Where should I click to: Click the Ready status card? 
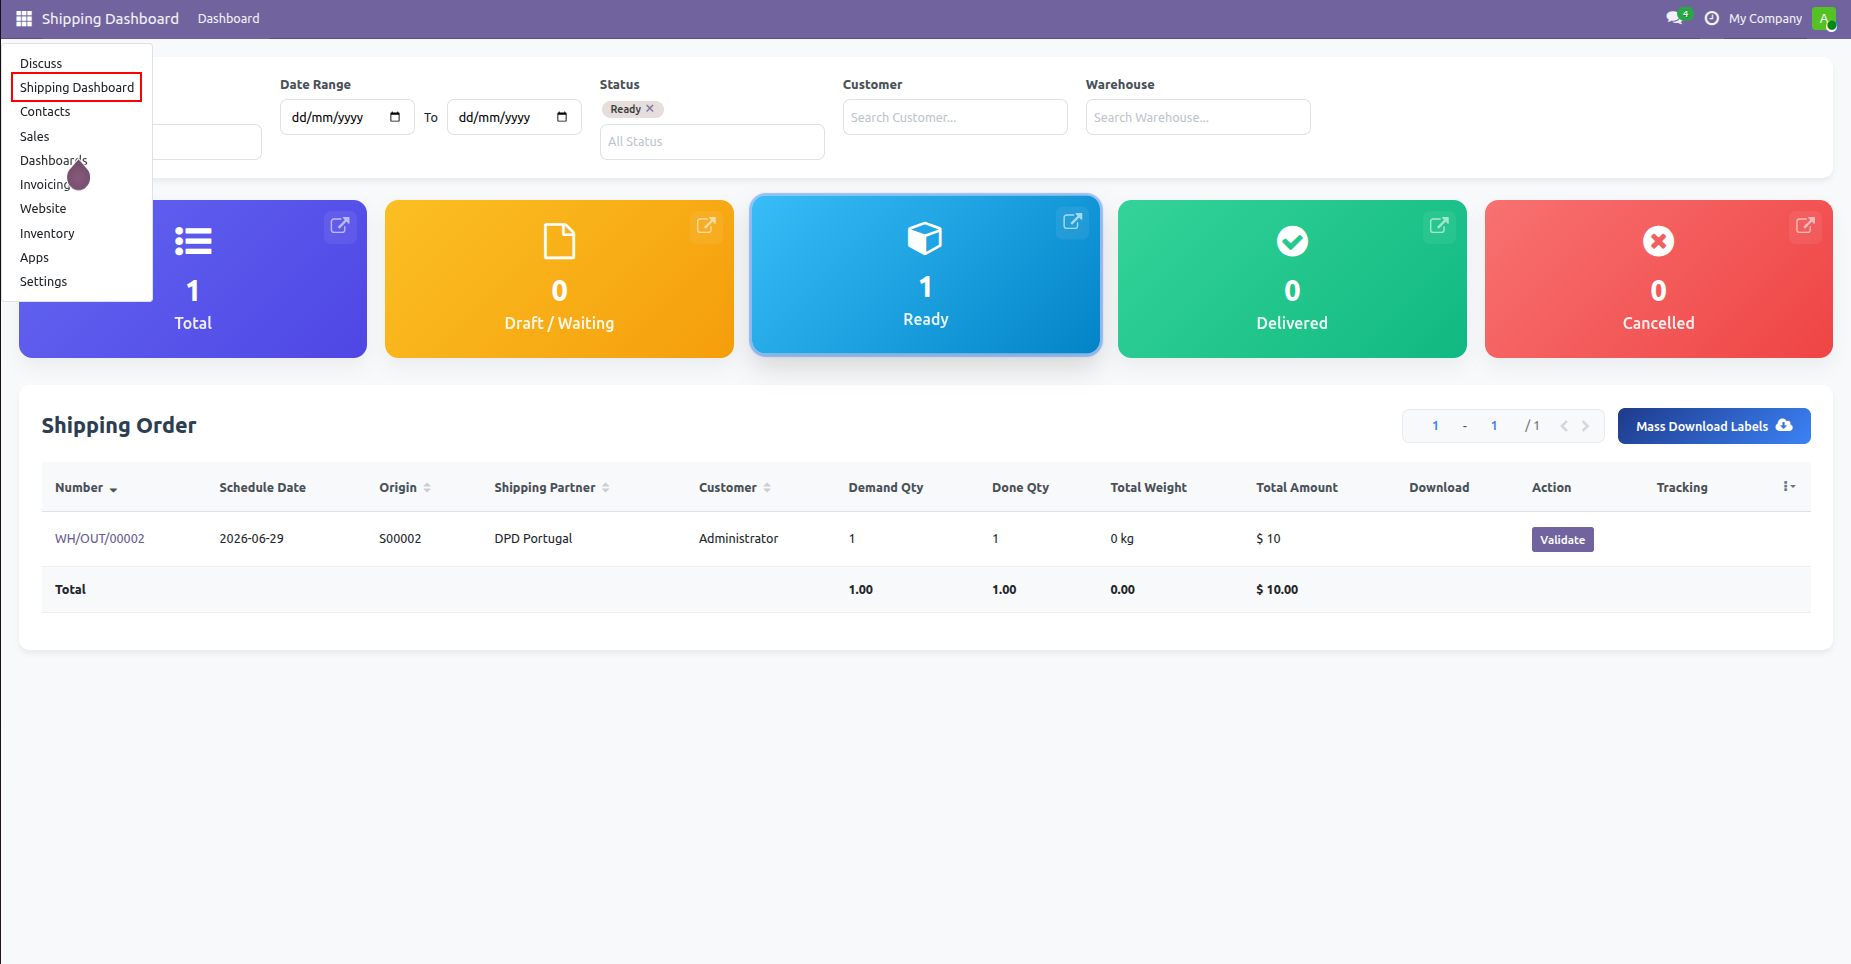coord(925,275)
